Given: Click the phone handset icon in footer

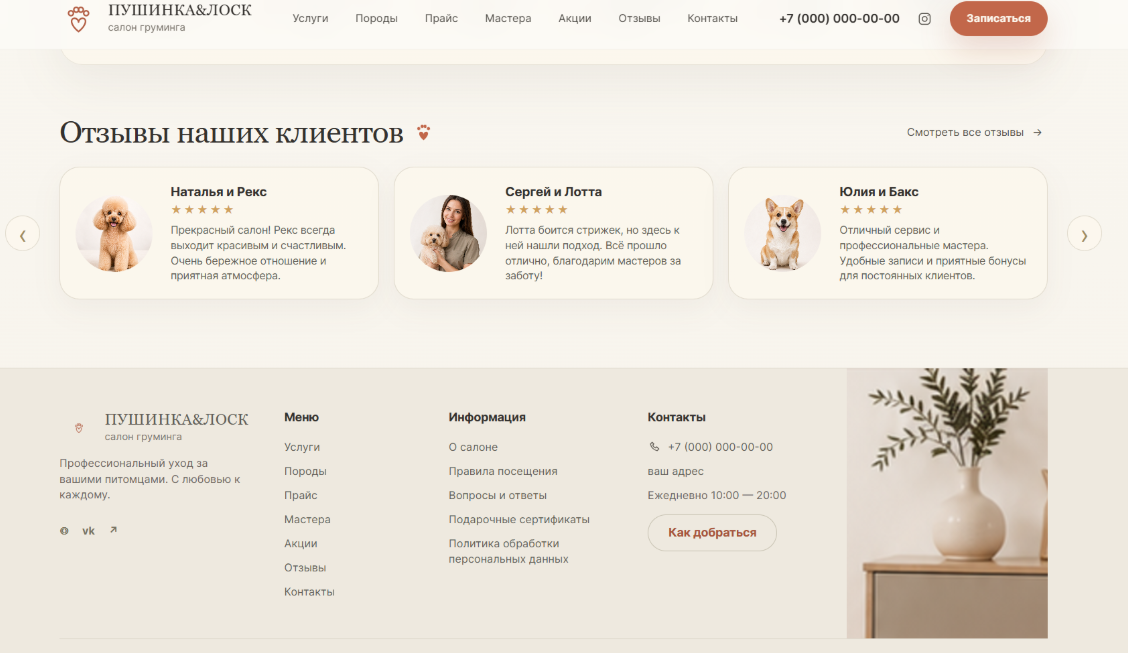Looking at the screenshot, I should [x=654, y=447].
